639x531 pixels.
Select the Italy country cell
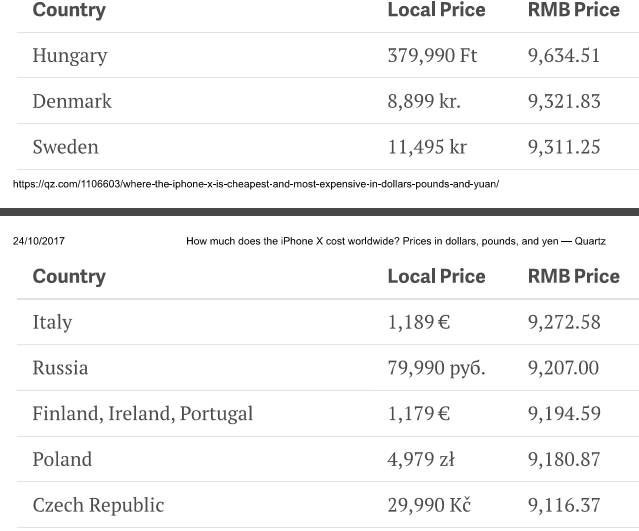[x=52, y=323]
